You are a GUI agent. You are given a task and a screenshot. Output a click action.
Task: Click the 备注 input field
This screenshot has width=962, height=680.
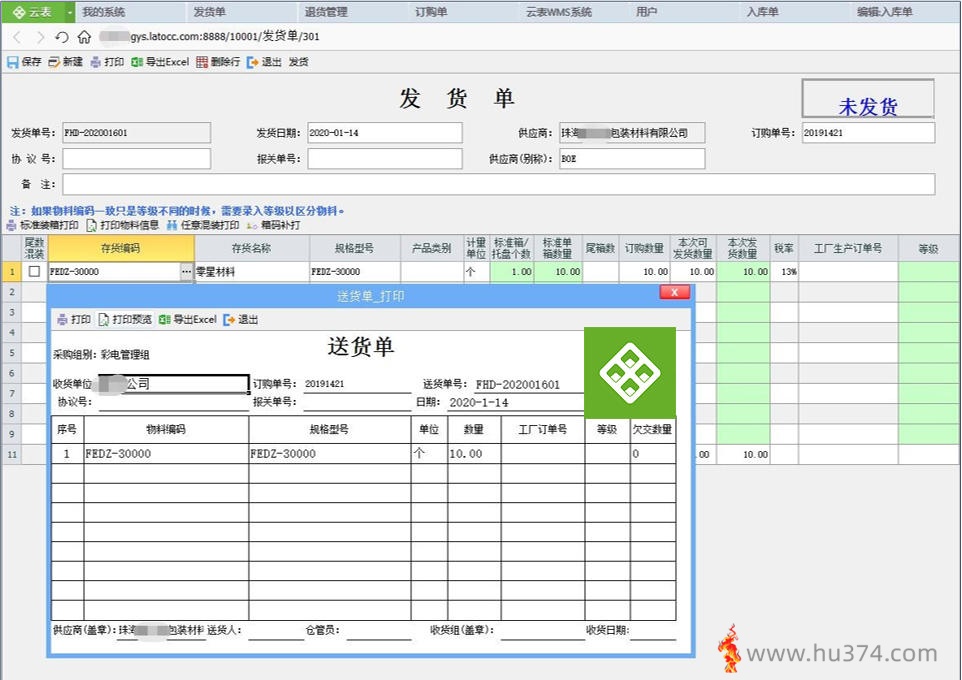(x=498, y=184)
